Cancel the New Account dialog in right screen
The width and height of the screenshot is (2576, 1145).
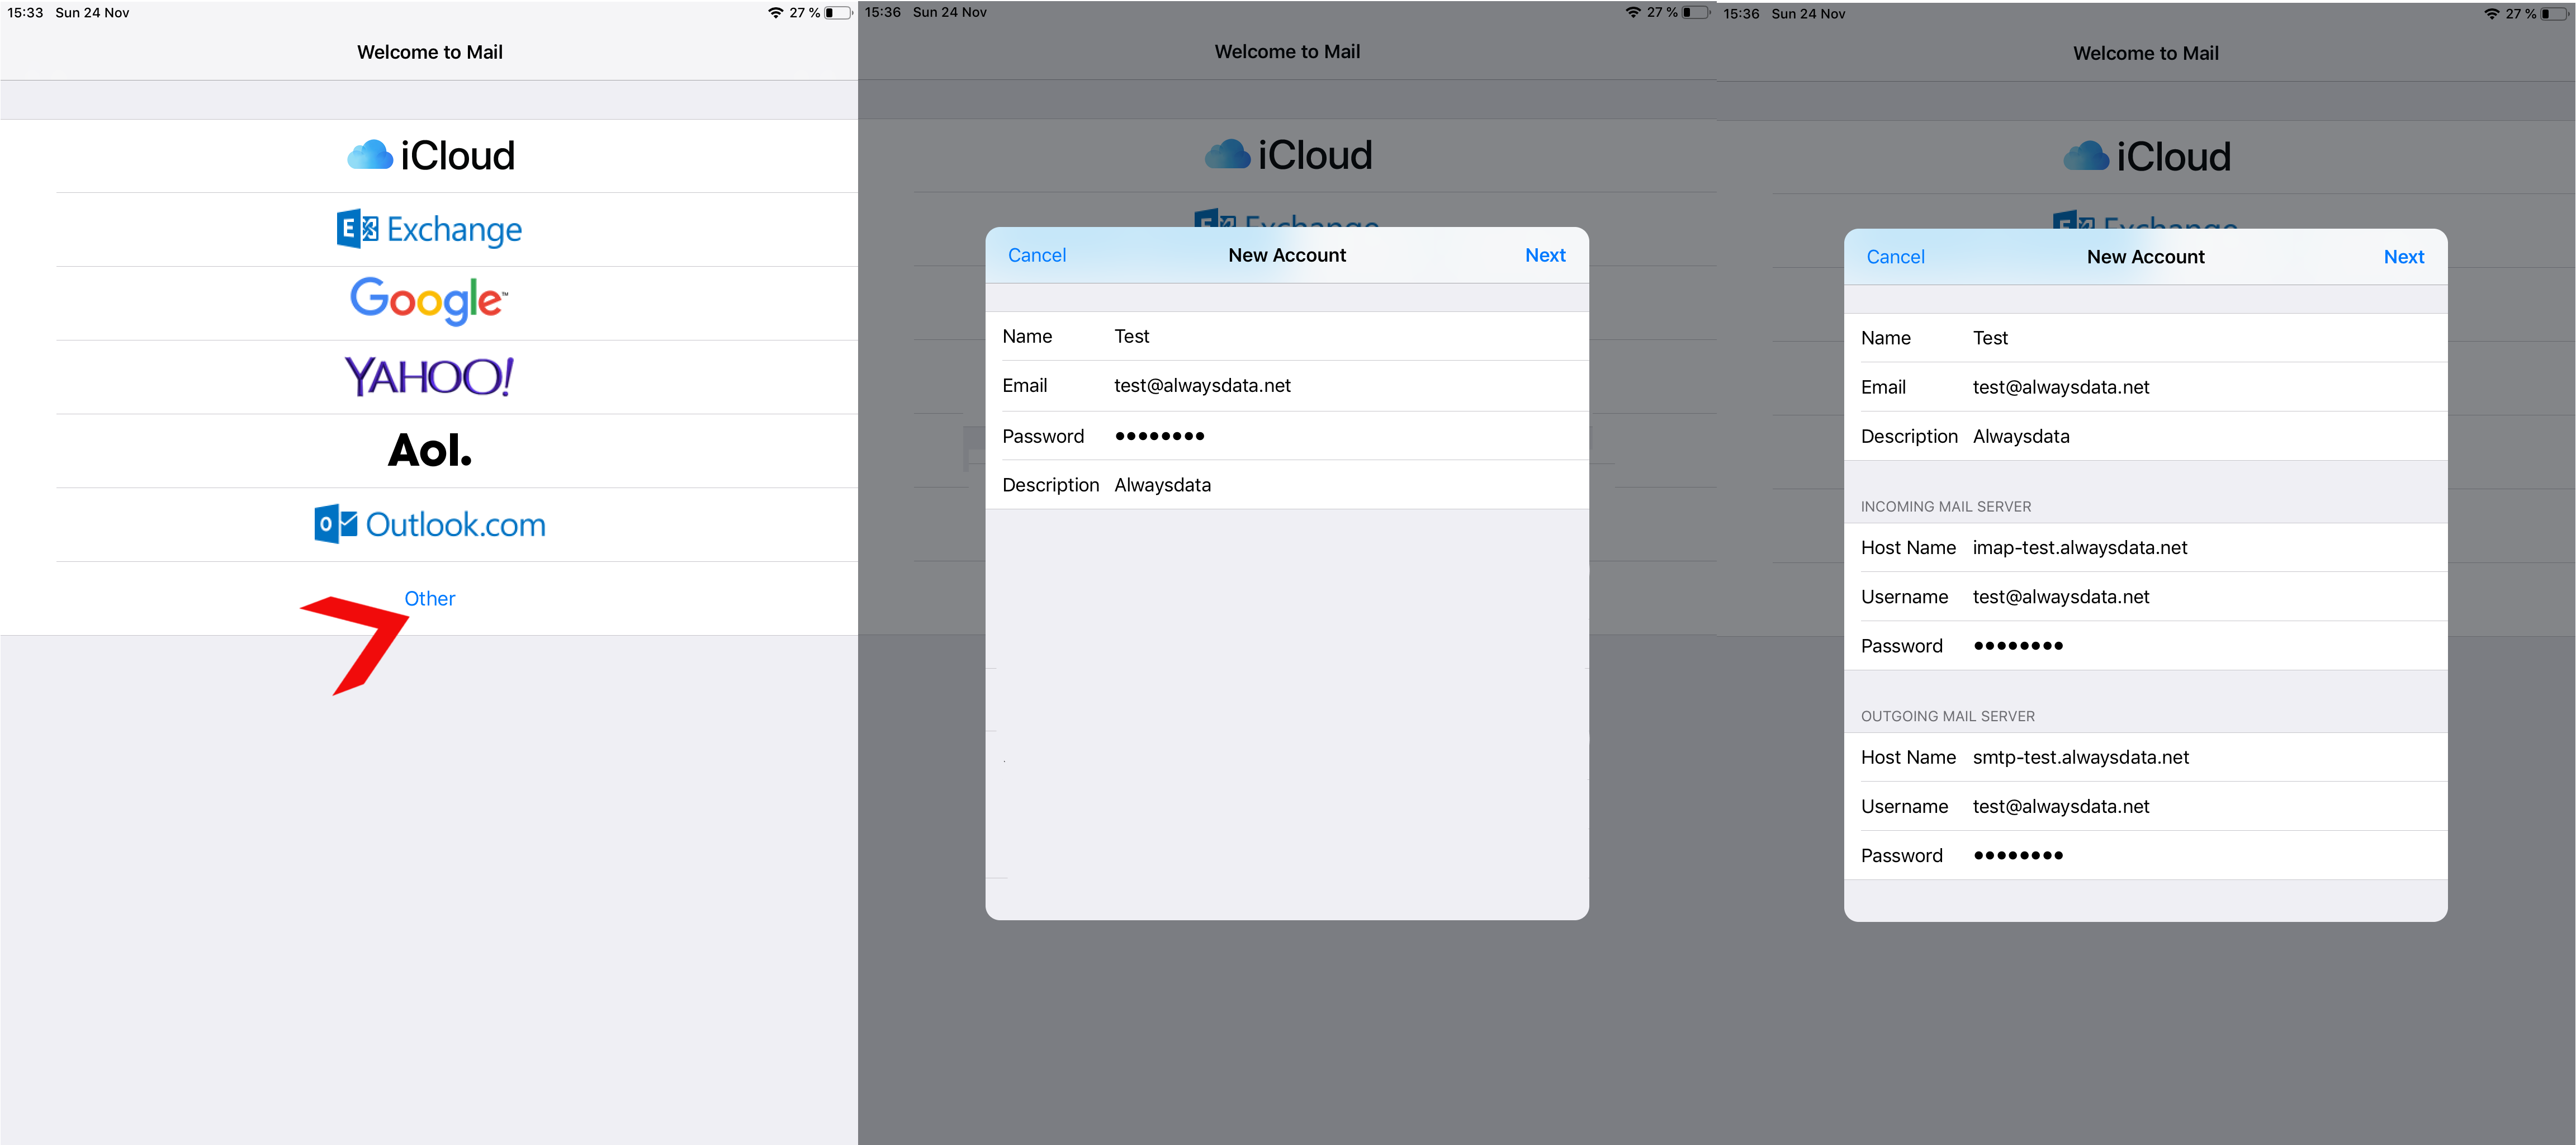pyautogui.click(x=1895, y=257)
